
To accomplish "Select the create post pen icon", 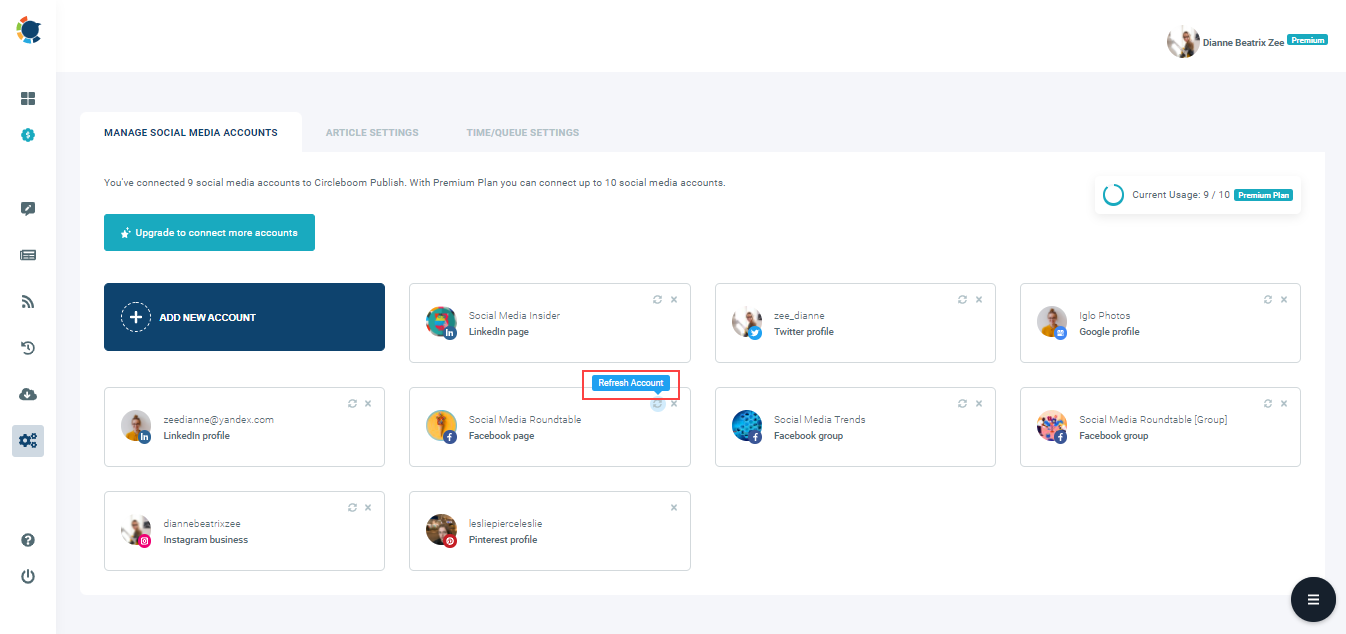I will [27, 208].
